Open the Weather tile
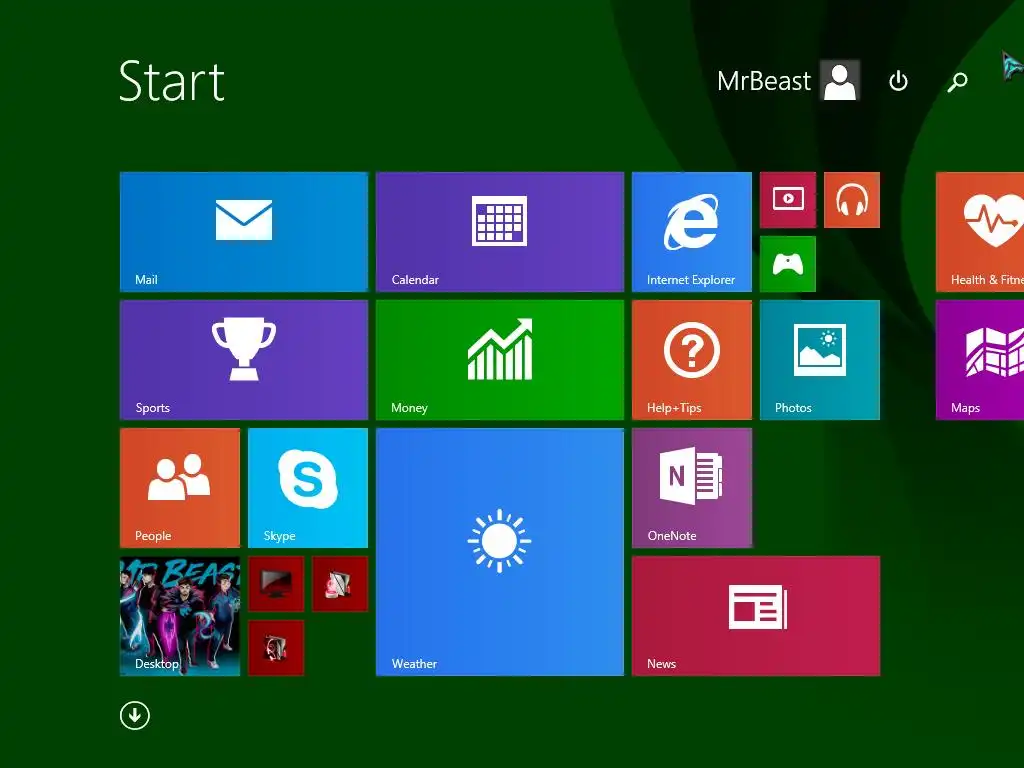This screenshot has width=1024, height=768. (x=500, y=551)
